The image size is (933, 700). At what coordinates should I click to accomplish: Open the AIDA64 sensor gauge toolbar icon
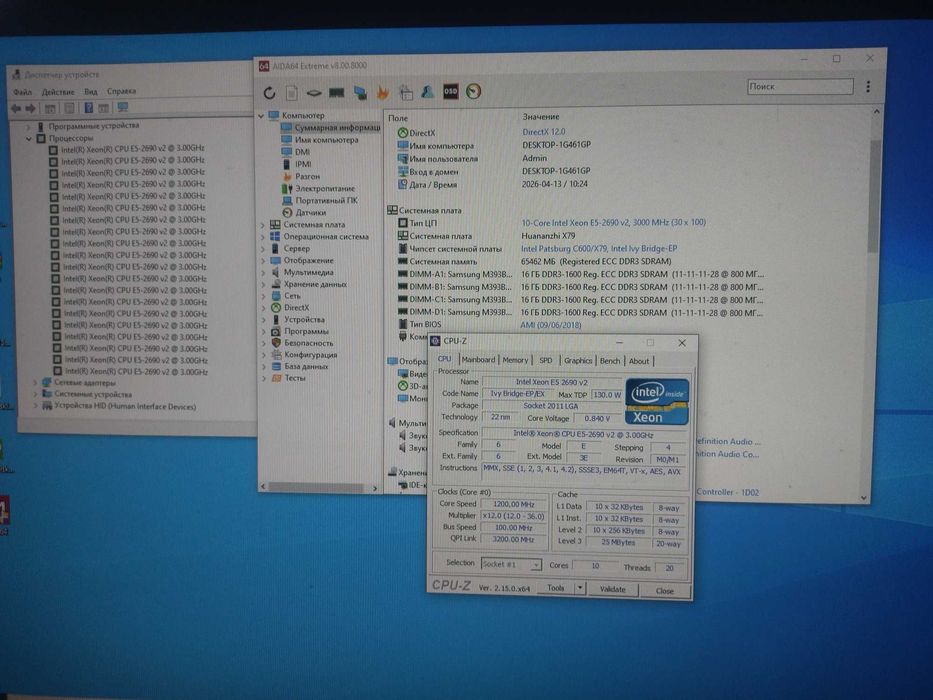[474, 91]
